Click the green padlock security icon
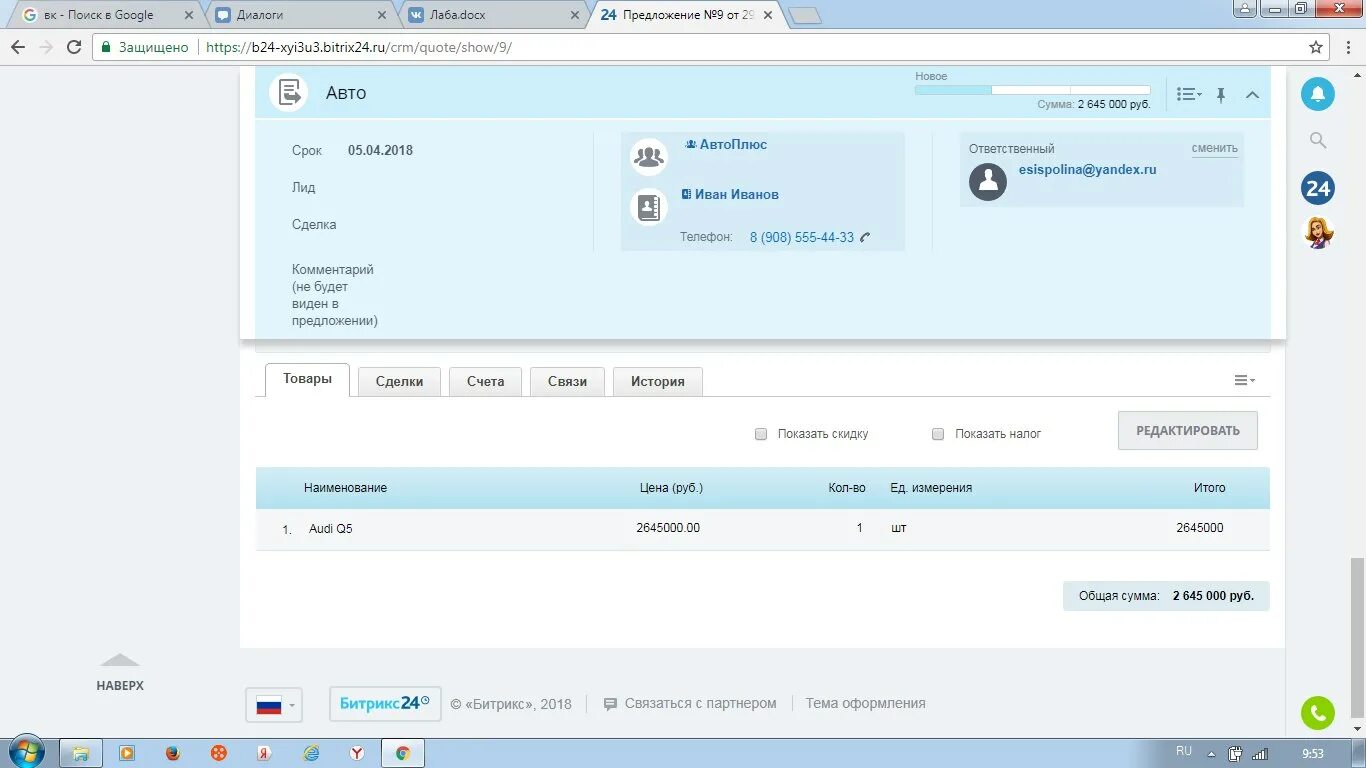 [x=106, y=47]
